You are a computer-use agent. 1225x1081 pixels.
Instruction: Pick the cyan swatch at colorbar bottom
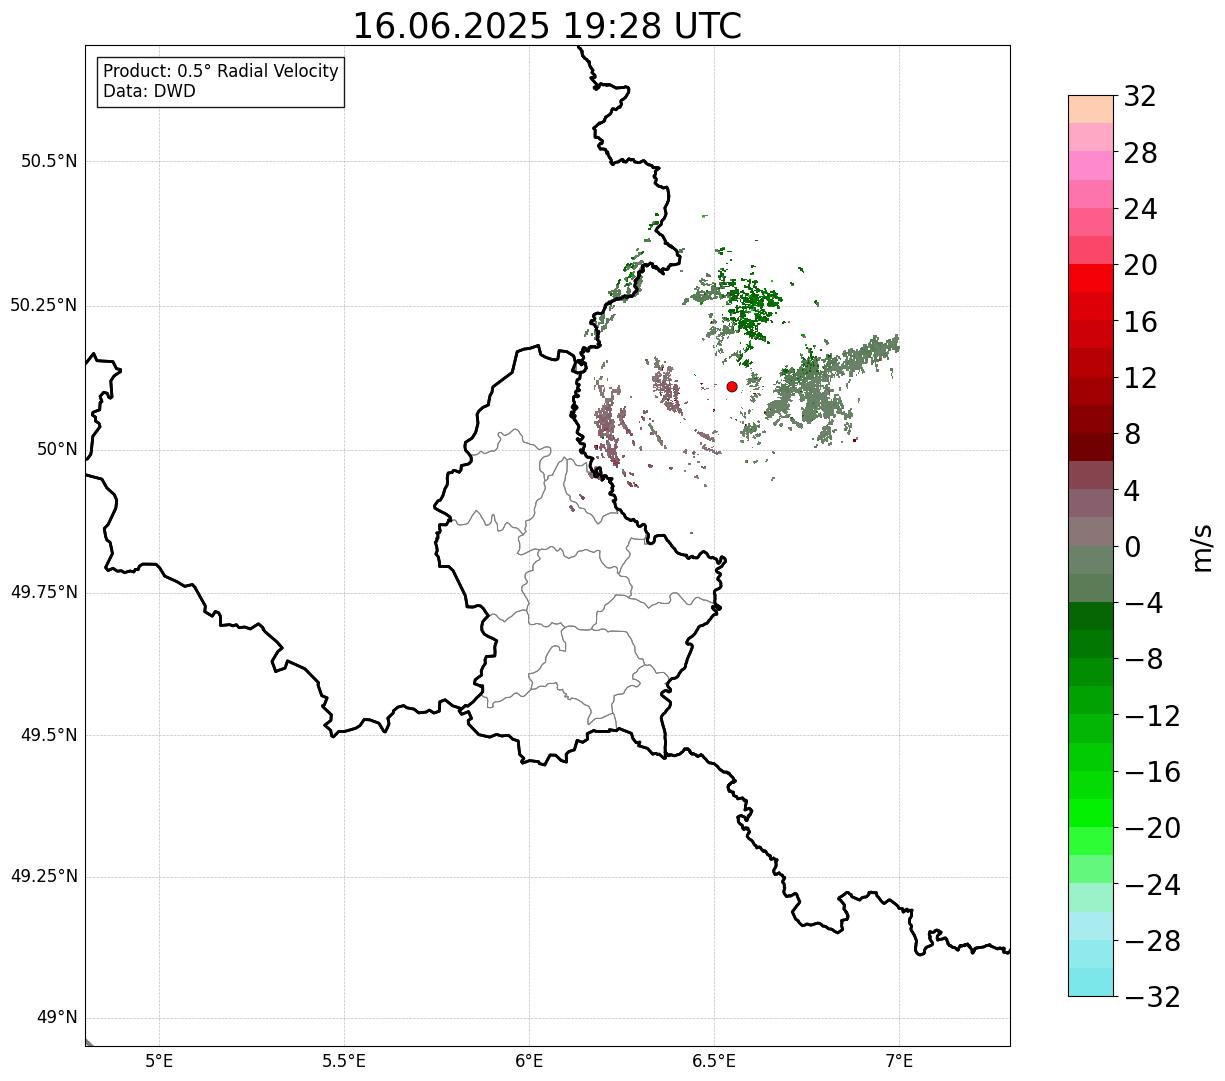(1091, 982)
